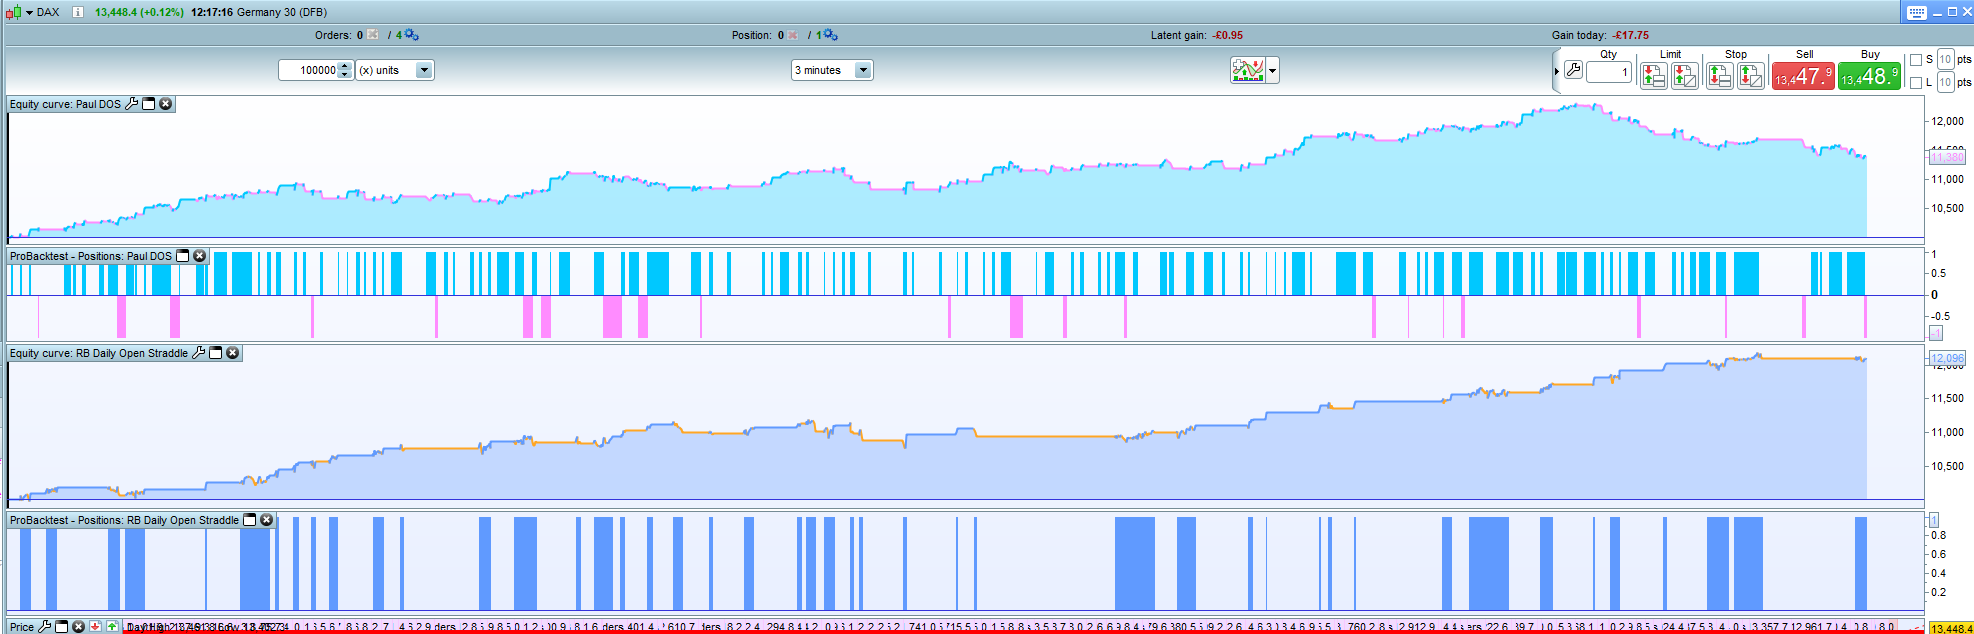Open indicators and trading systems icon

pyautogui.click(x=1248, y=70)
